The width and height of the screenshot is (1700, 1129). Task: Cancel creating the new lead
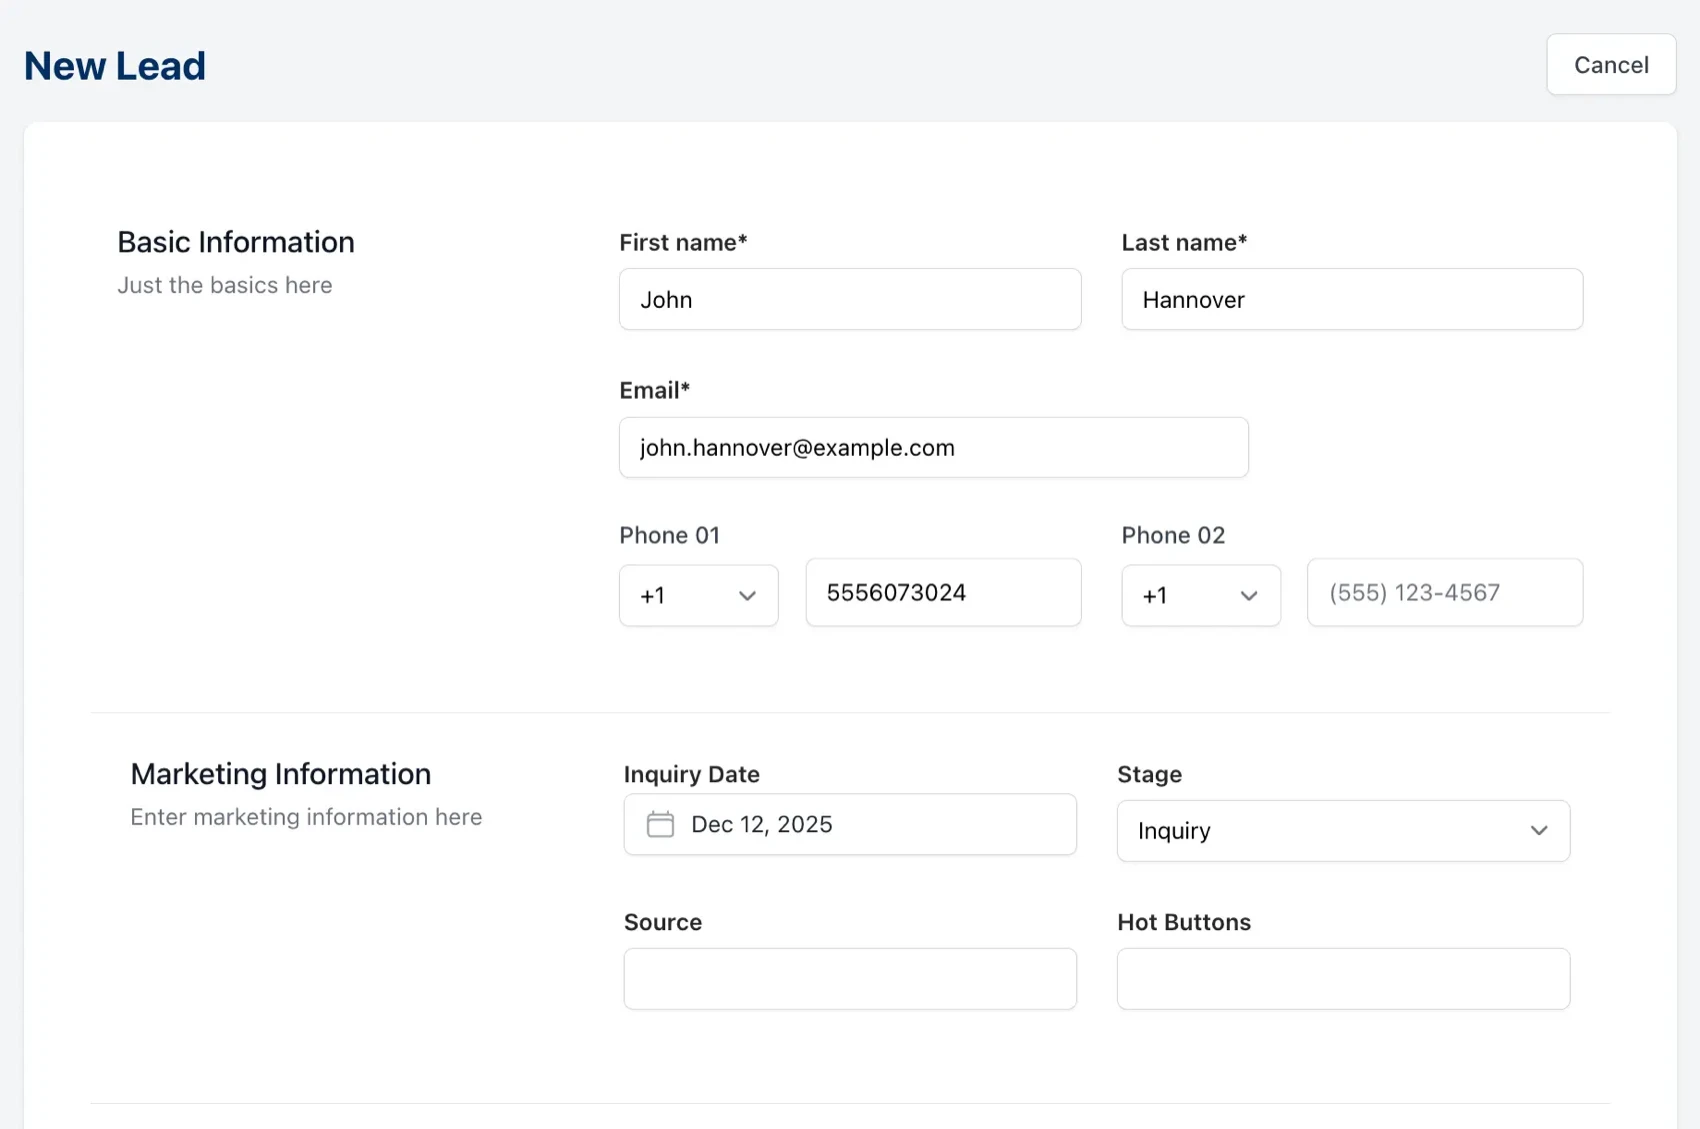1610,64
